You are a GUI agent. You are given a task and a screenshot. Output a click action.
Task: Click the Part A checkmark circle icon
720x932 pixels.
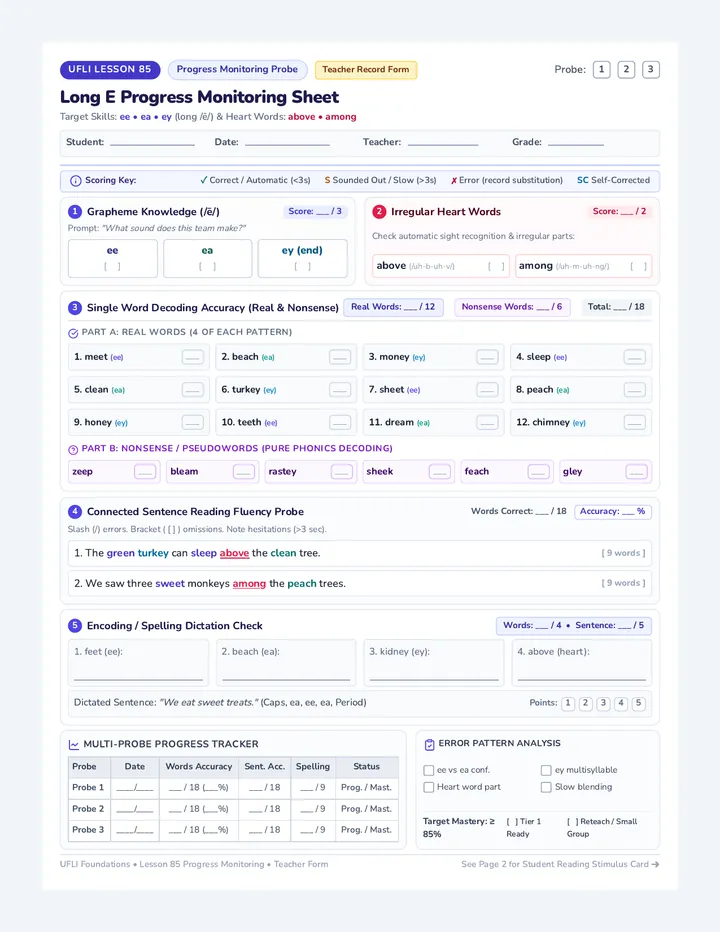tap(73, 333)
